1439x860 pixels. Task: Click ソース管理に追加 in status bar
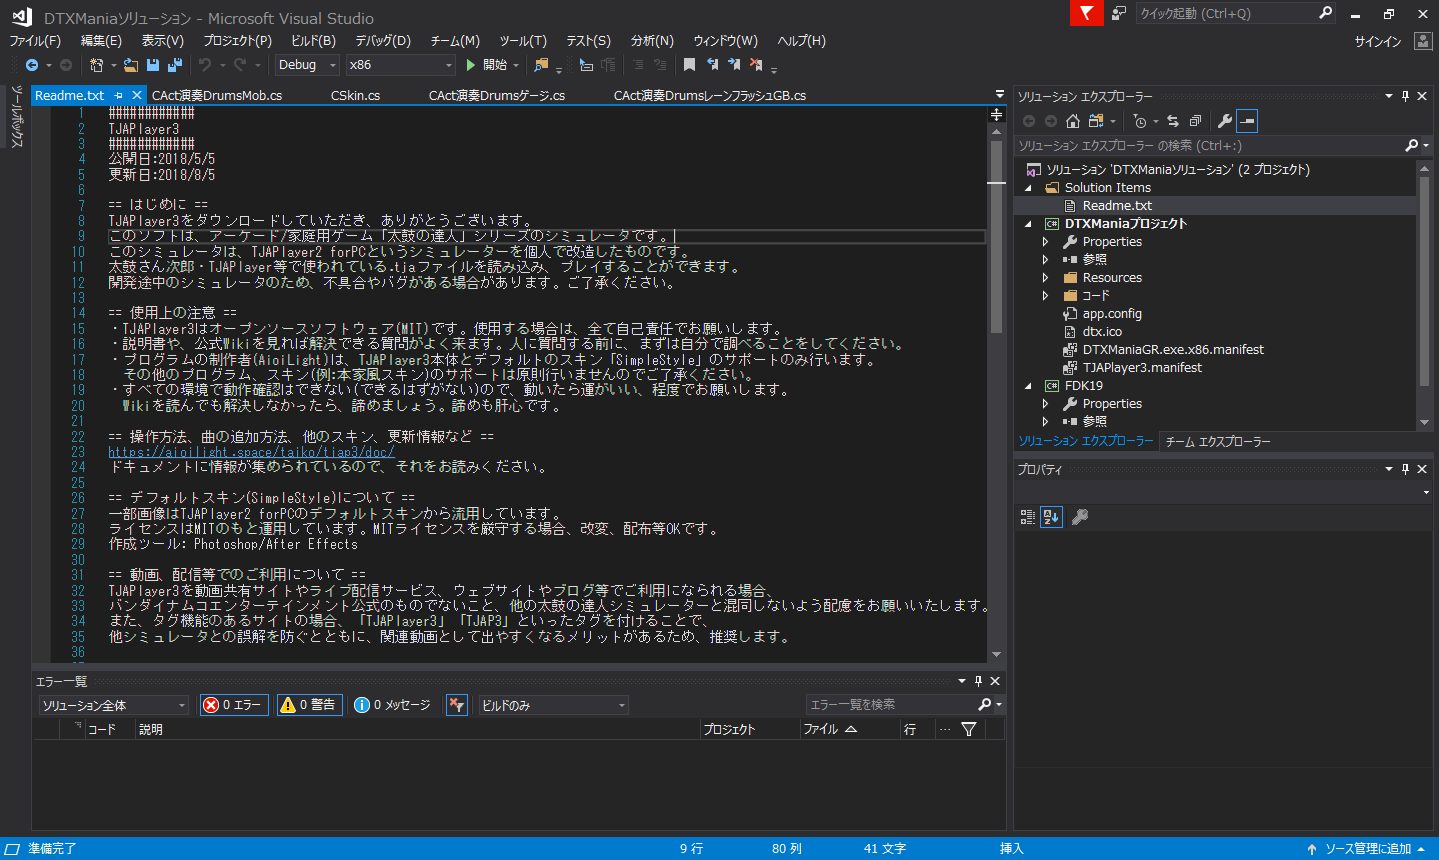[1367, 849]
